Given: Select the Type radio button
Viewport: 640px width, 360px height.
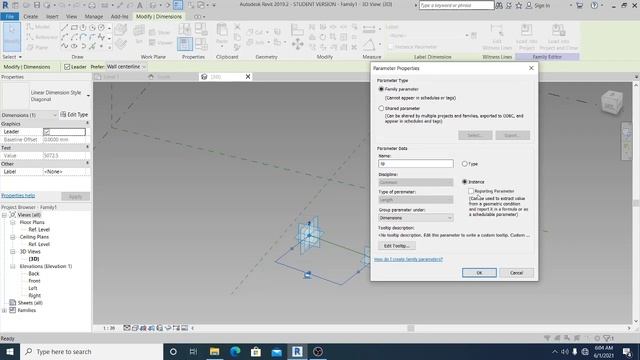Looking at the screenshot, I should (464, 164).
